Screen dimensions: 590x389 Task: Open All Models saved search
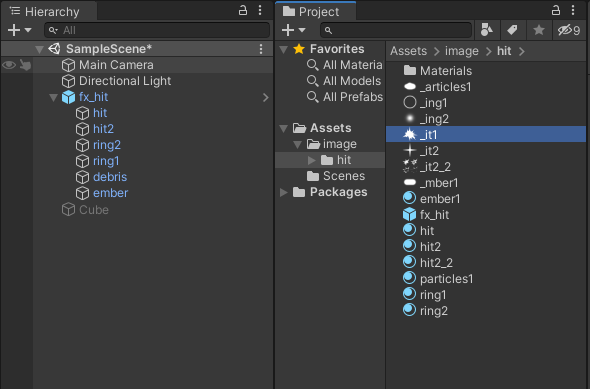[x=352, y=81]
